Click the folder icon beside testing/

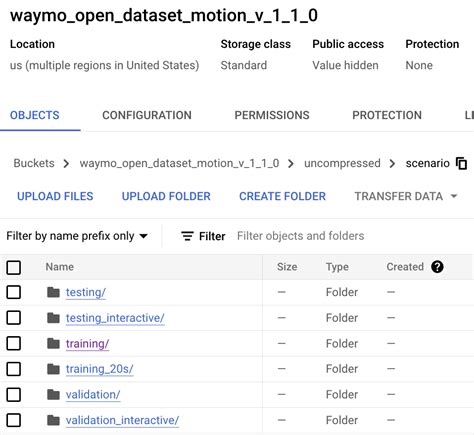(53, 292)
